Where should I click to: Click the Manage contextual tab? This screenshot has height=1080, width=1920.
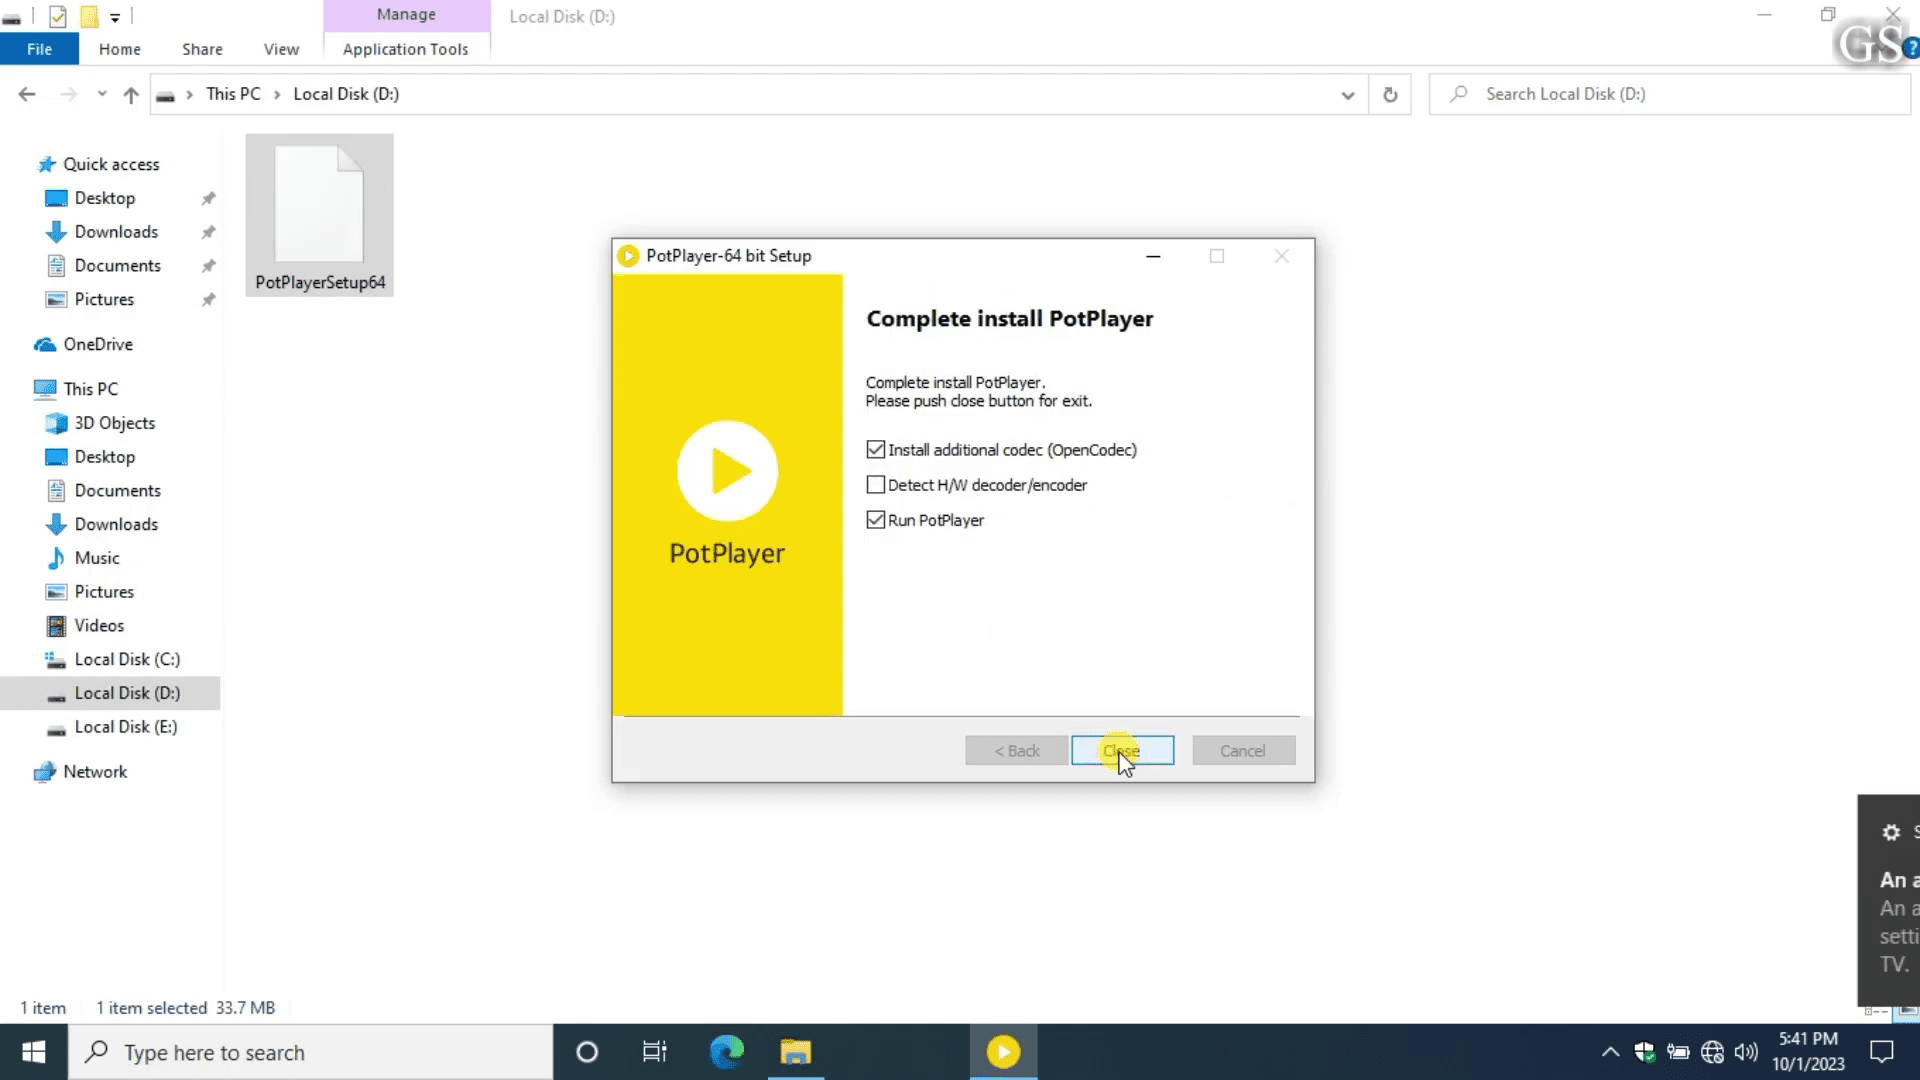[x=406, y=15]
